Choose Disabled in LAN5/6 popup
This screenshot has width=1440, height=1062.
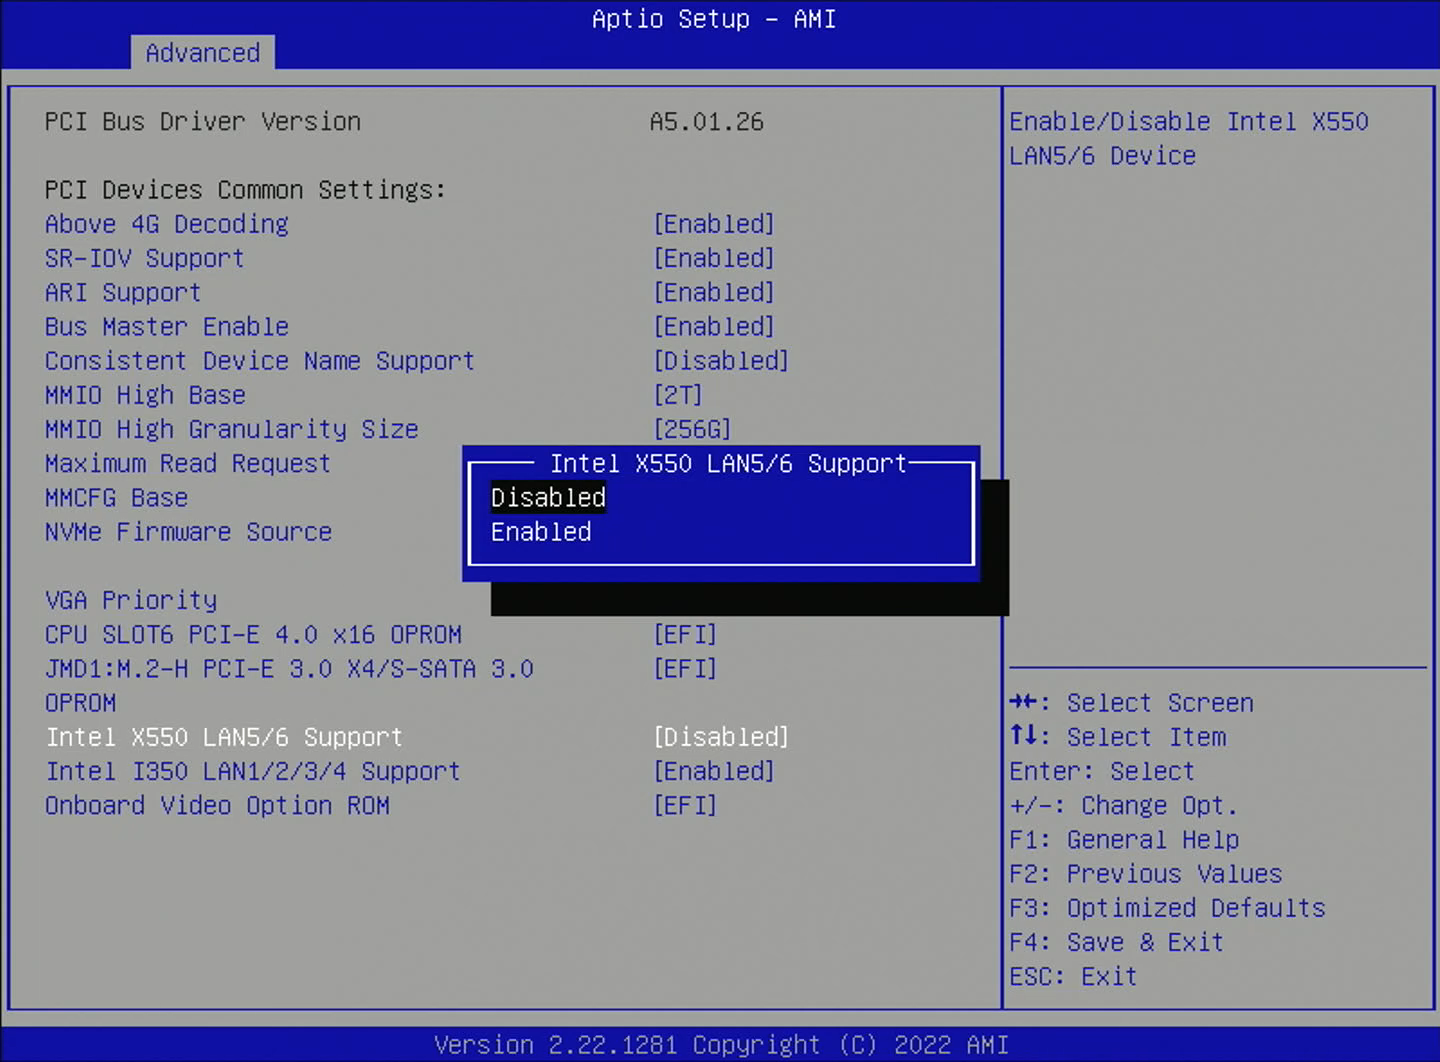[x=548, y=498]
